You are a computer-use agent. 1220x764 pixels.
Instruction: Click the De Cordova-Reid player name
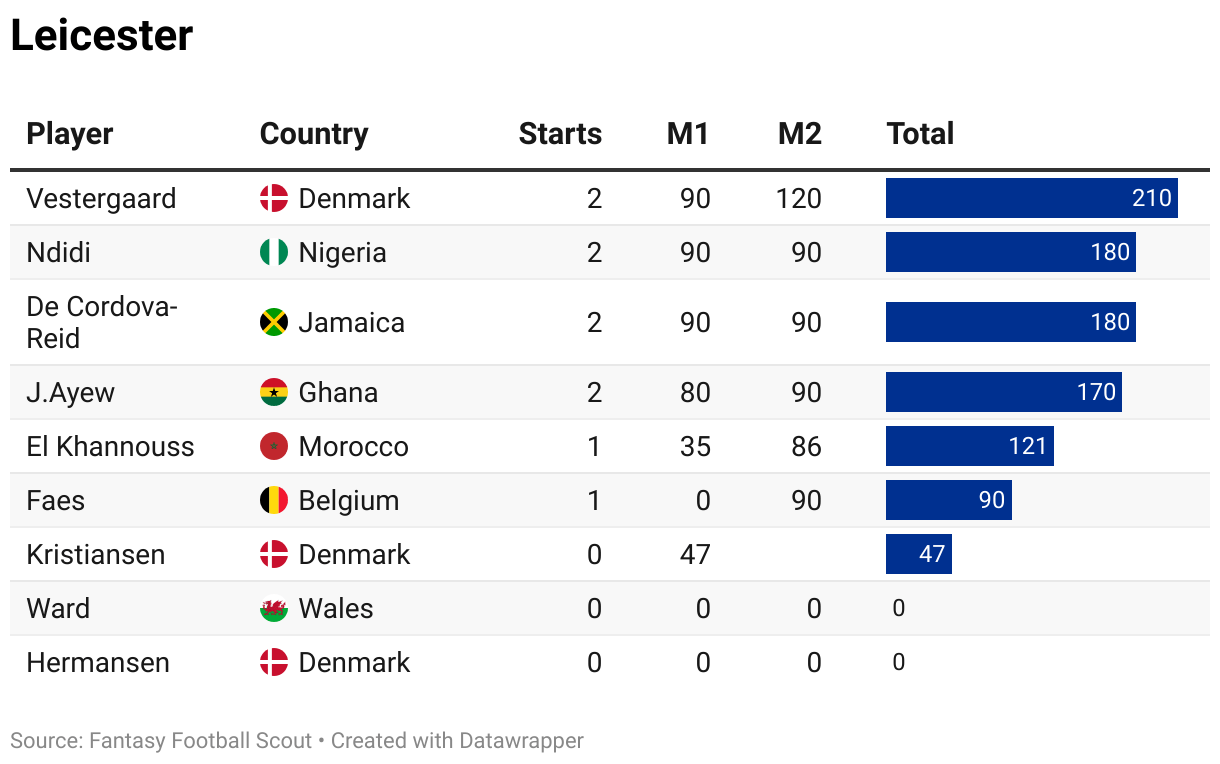102,322
